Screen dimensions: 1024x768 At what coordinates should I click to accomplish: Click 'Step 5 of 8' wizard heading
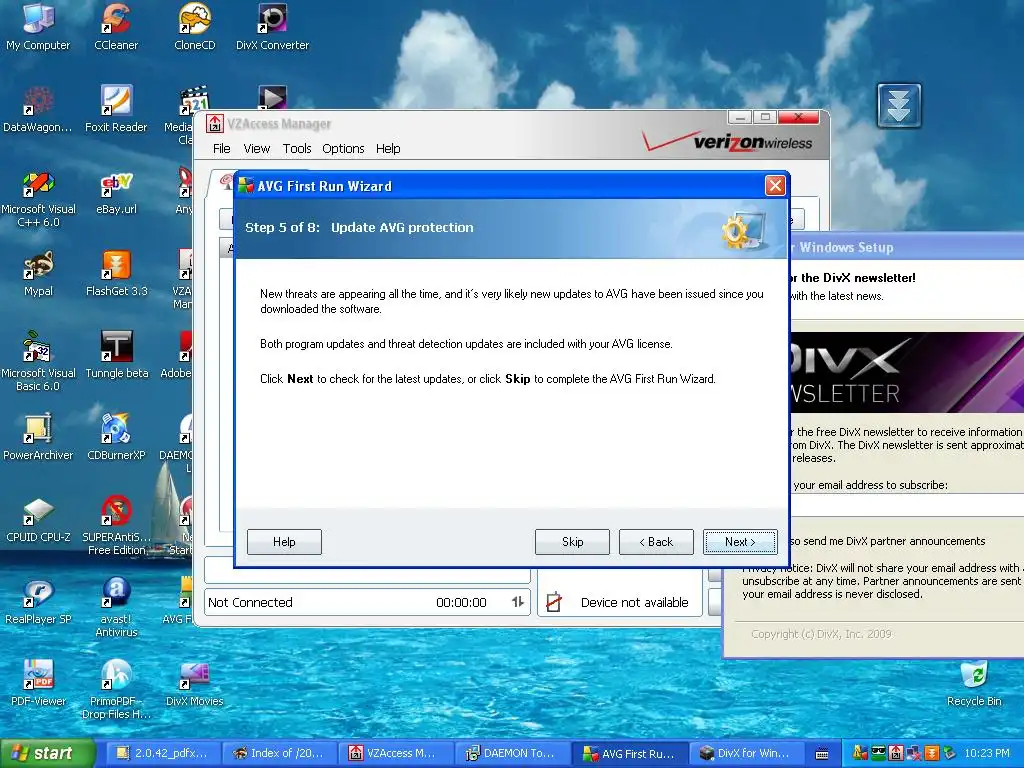click(282, 227)
